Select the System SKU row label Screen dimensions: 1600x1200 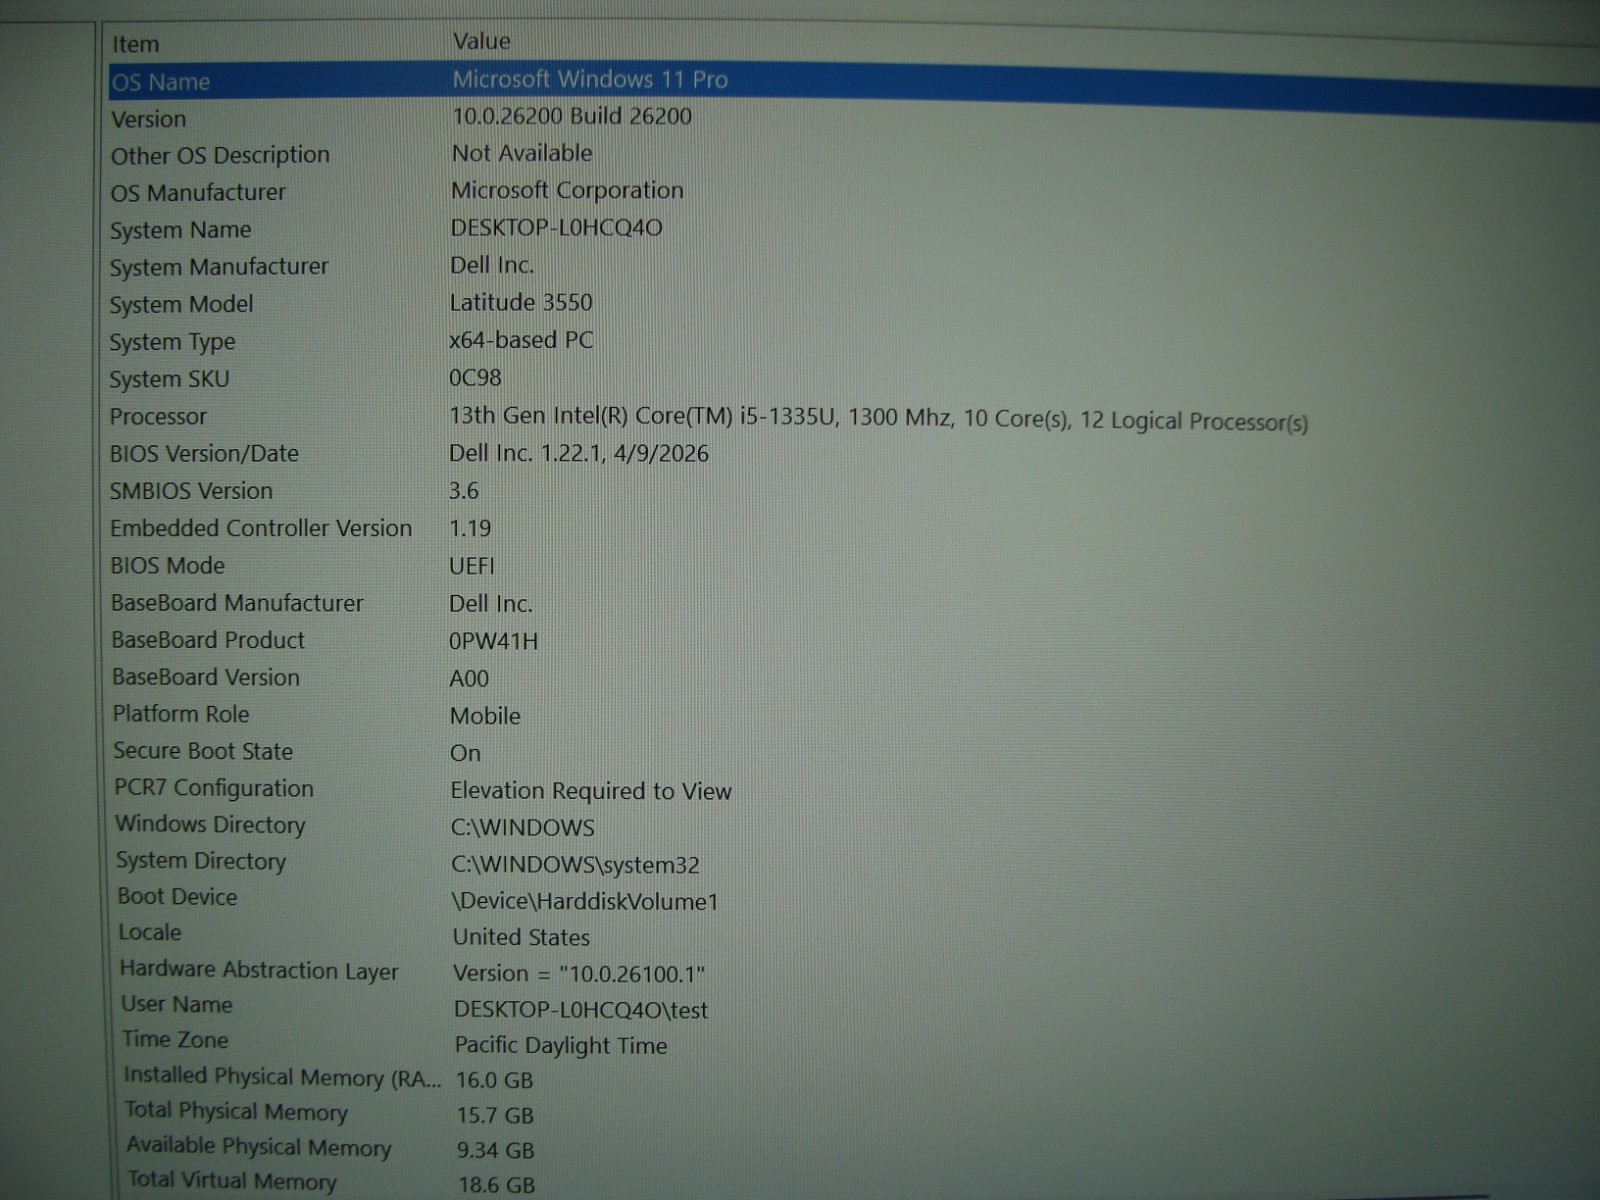(169, 379)
